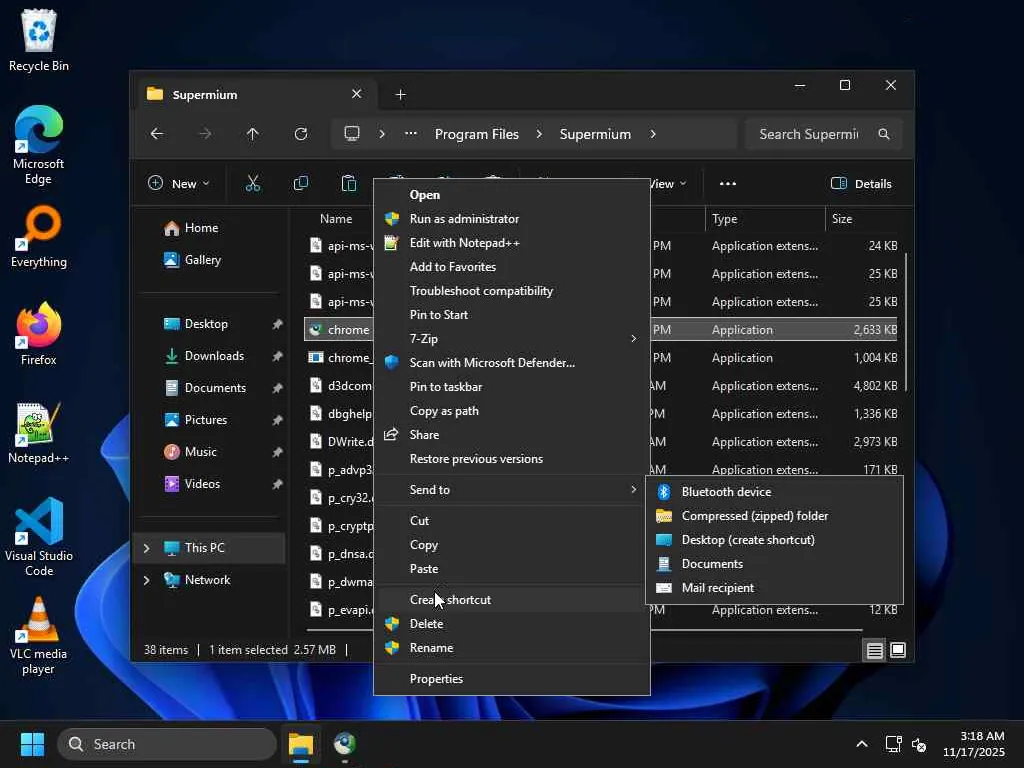Choose Edit with Notepad++
This screenshot has height=768, width=1024.
[x=511, y=243]
